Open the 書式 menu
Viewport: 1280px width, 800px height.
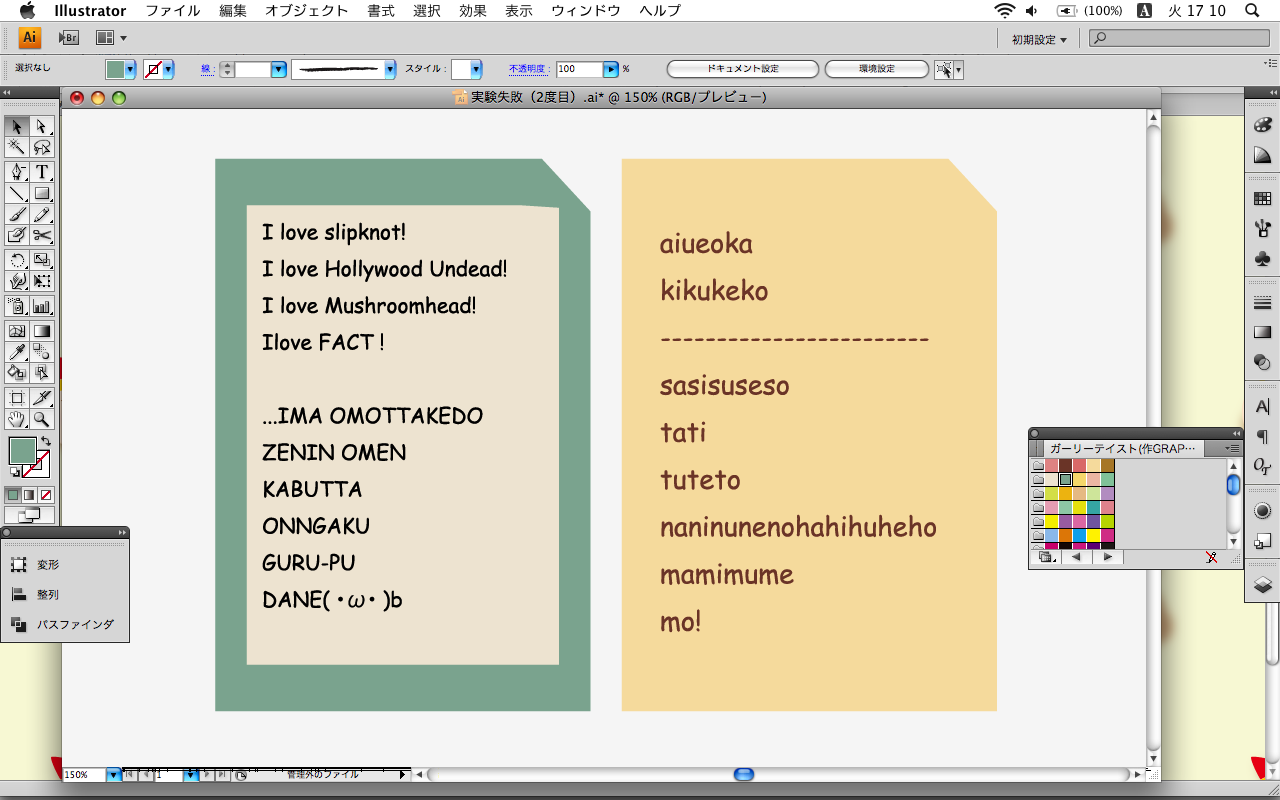point(381,11)
